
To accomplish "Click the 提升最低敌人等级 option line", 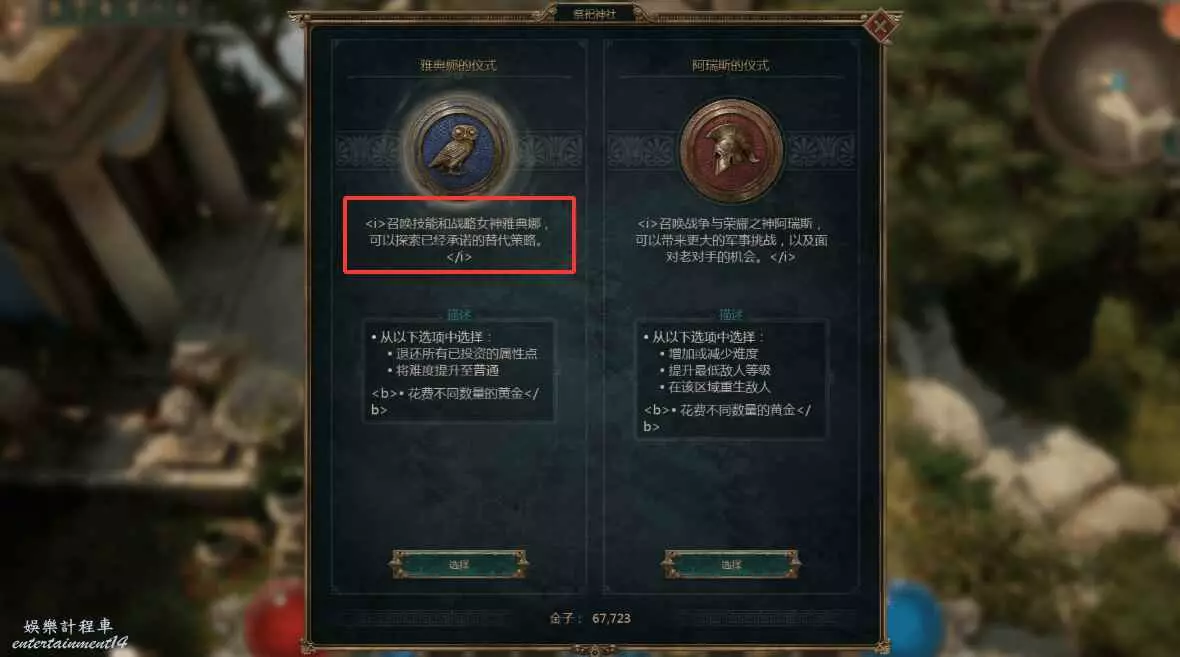I will (715, 370).
